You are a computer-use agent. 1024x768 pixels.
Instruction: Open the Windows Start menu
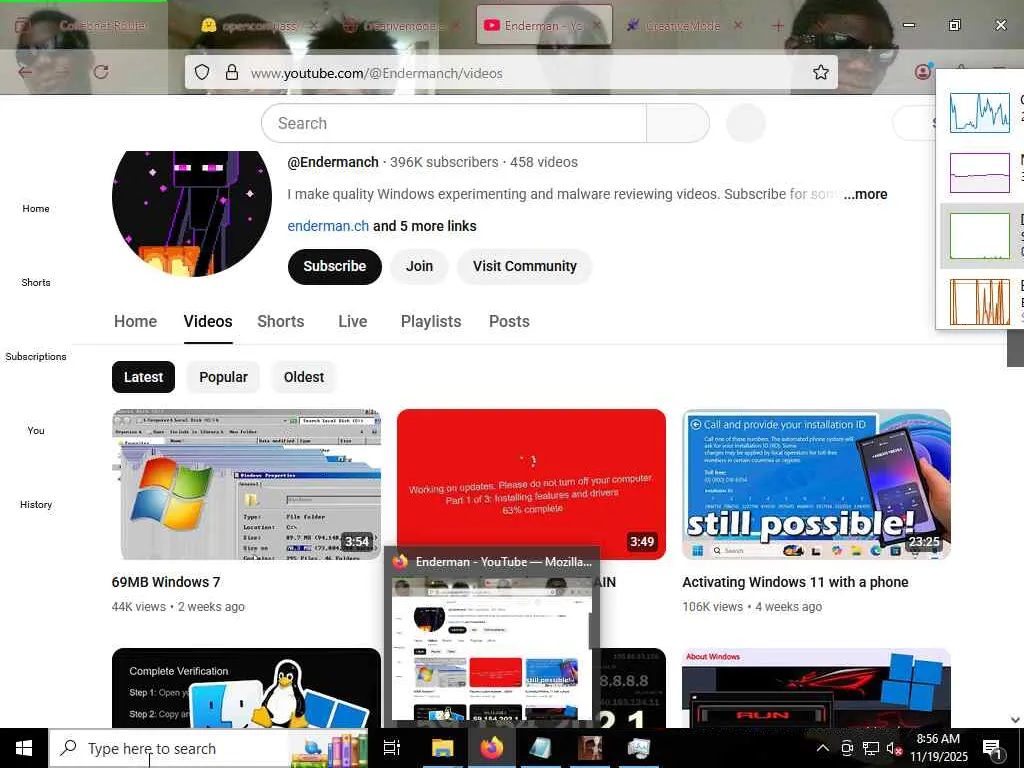coord(24,748)
